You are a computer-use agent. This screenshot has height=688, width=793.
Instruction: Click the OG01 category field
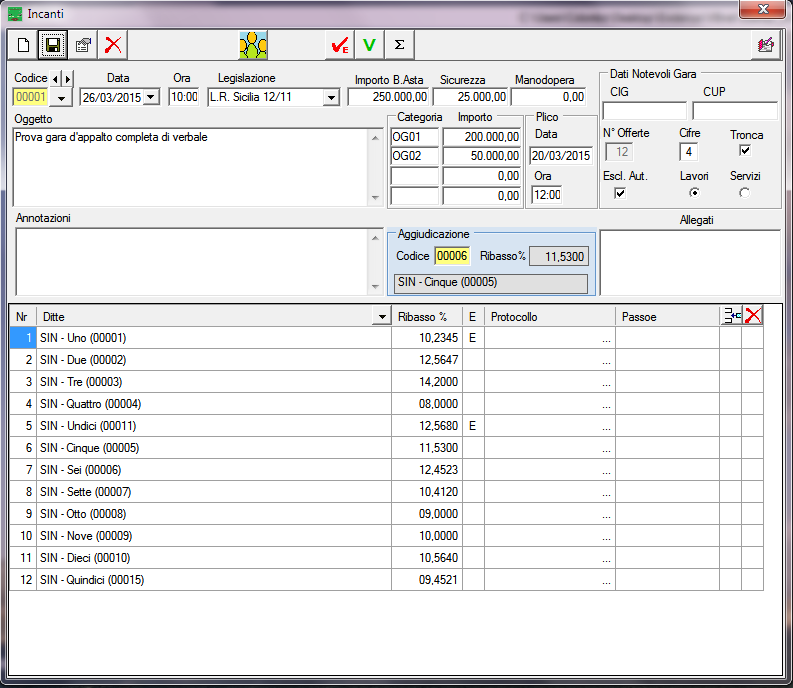(414, 137)
